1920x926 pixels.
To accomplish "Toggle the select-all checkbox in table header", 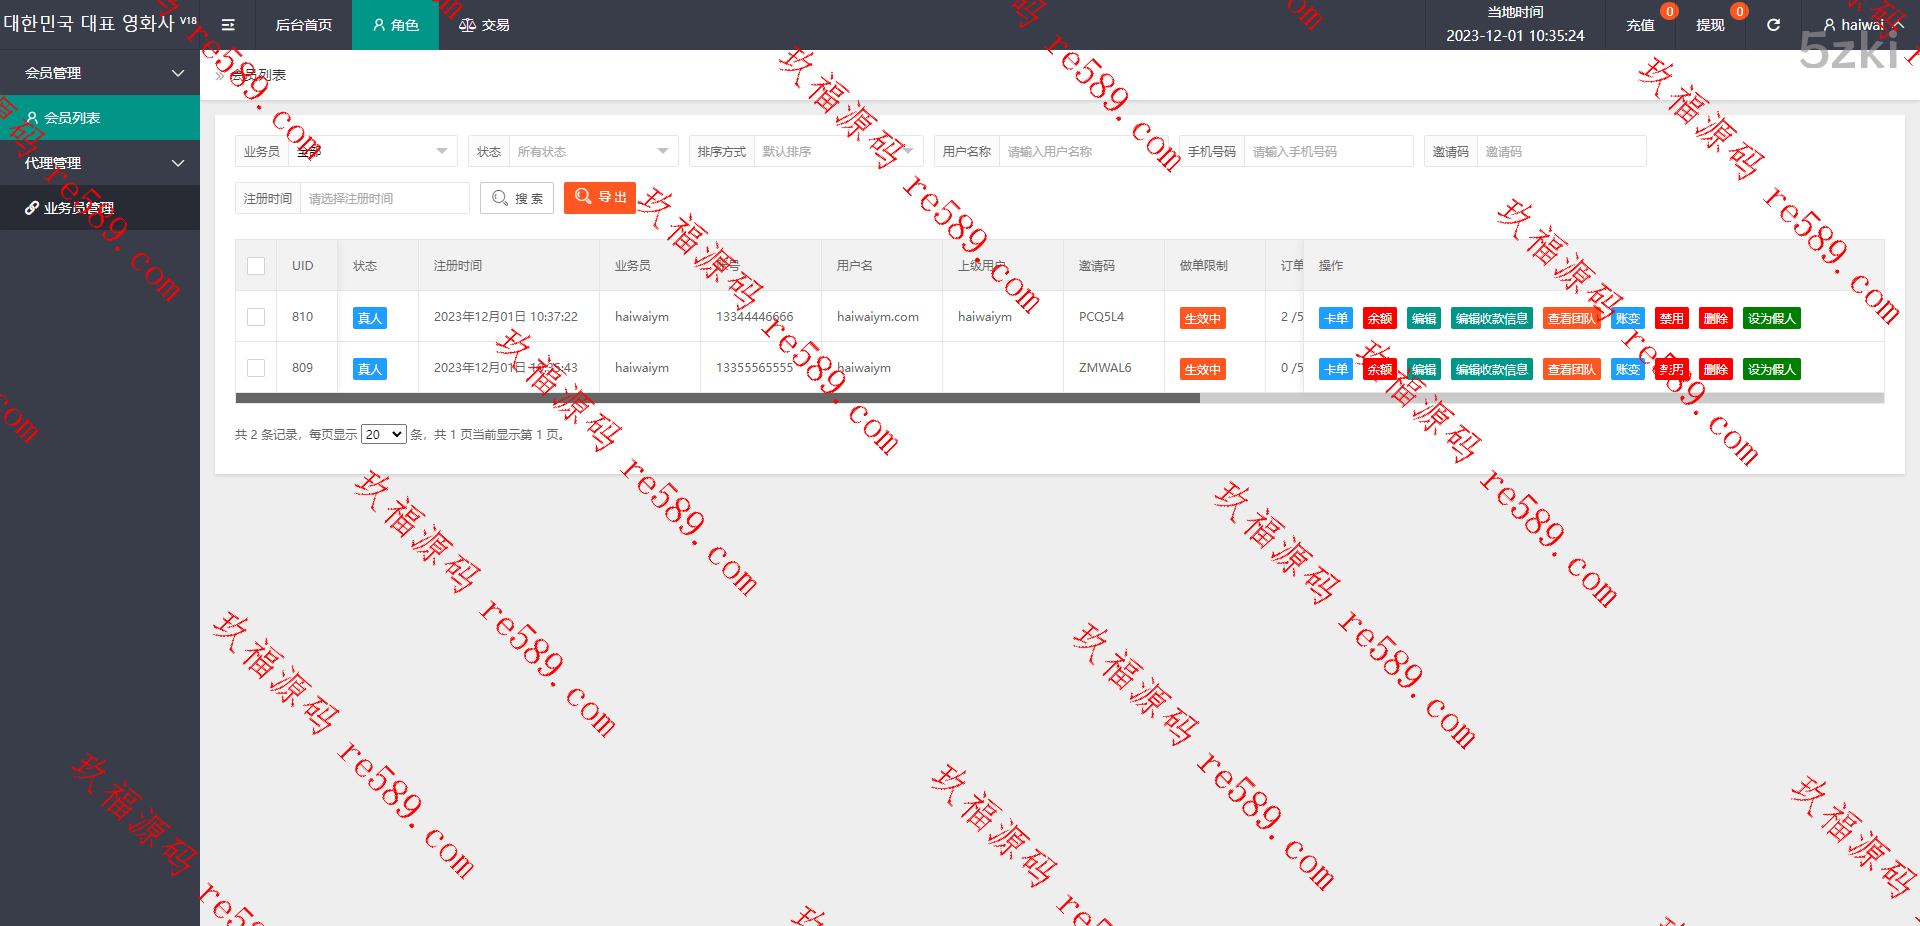I will tap(256, 266).
